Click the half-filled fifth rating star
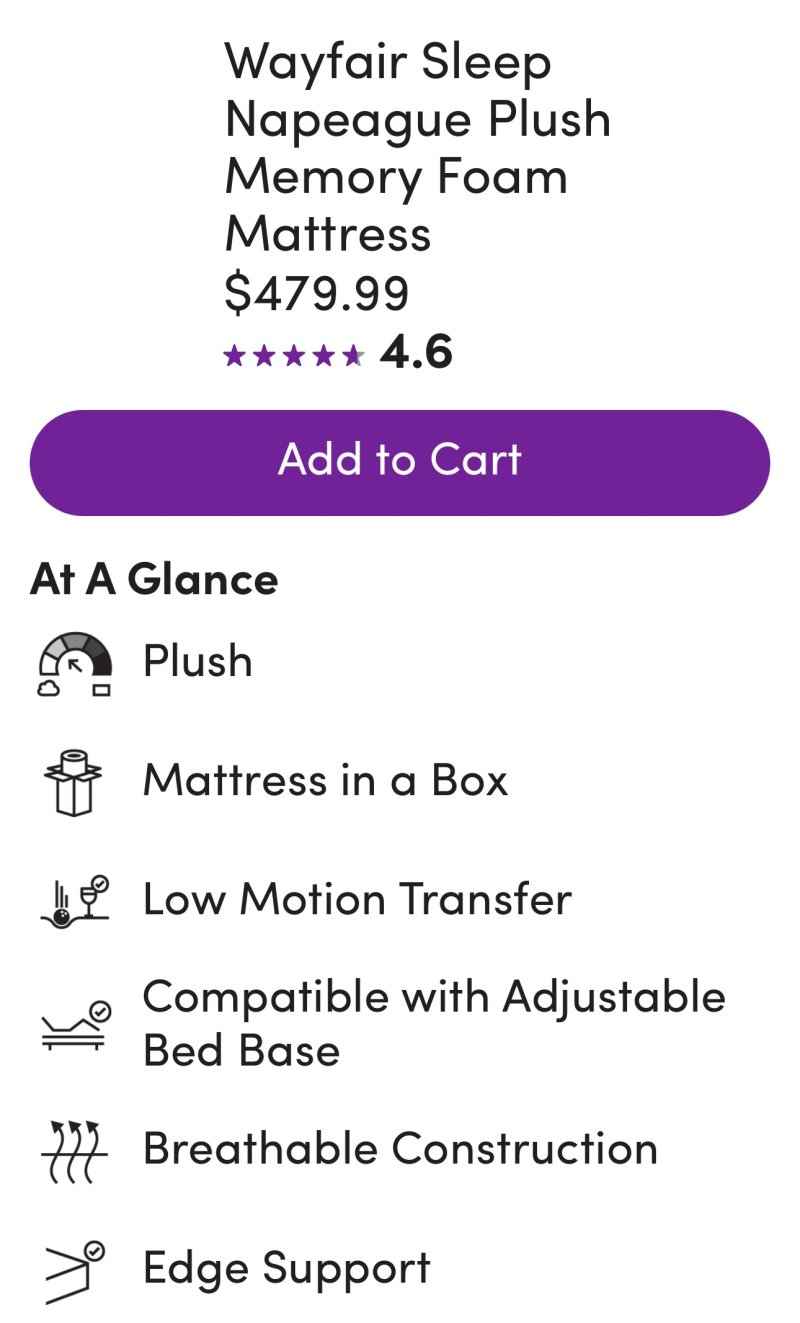This screenshot has width=800, height=1323. (353, 355)
